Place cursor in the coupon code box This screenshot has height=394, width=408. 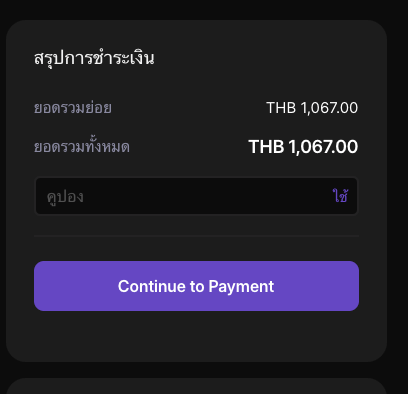(196, 196)
